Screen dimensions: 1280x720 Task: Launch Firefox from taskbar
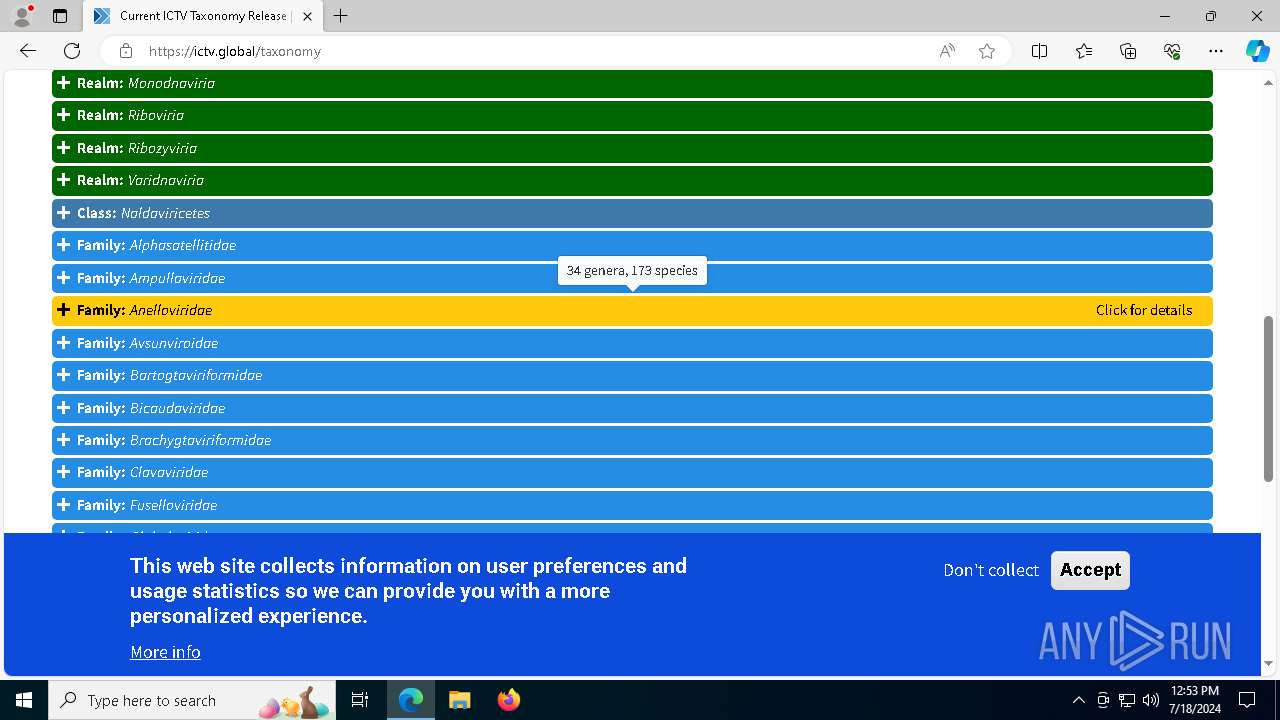click(508, 700)
